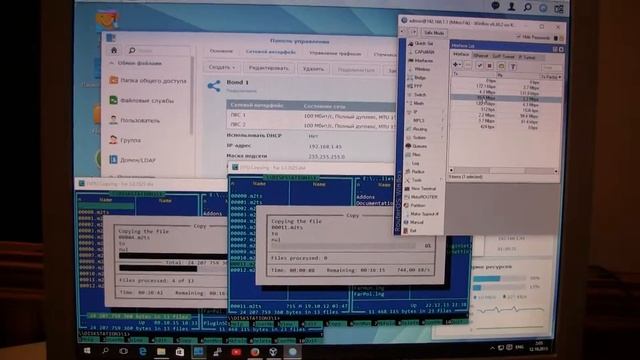Switch to the Сетевой интерфейс tab
The height and width of the screenshot is (360, 640).
[x=271, y=52]
